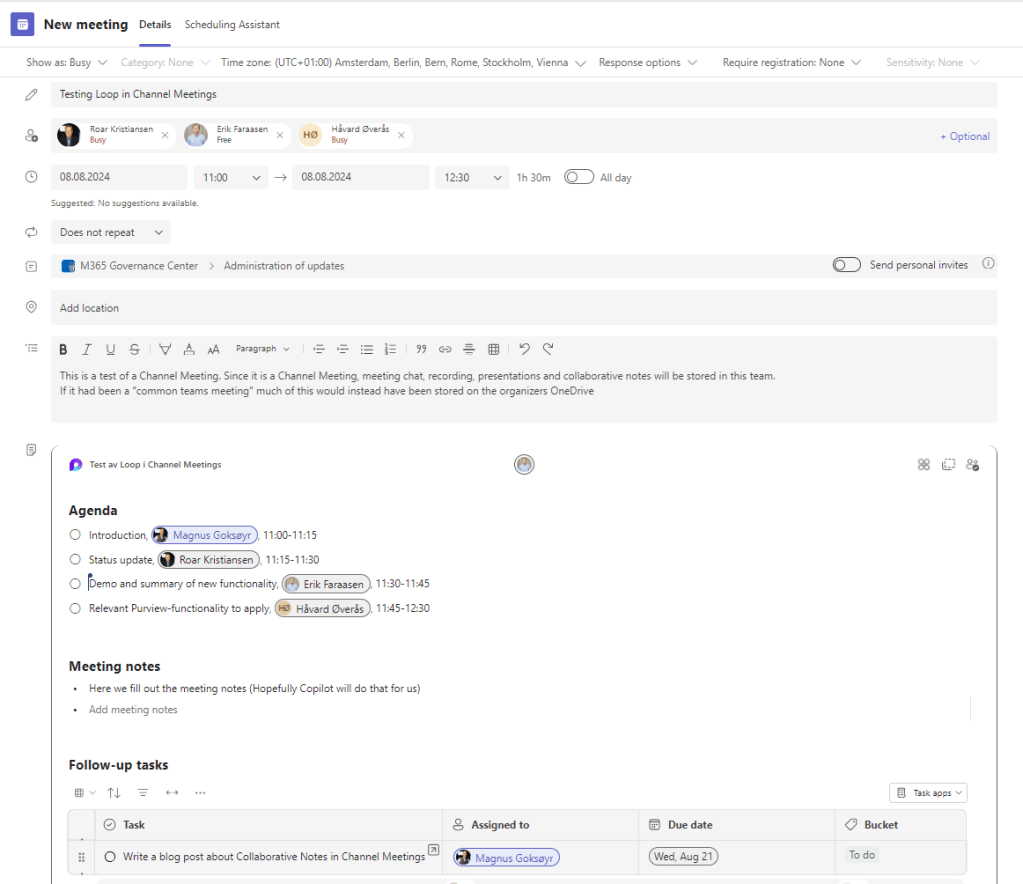The width and height of the screenshot is (1023, 884).
Task: Open the Task apps button
Action: [x=928, y=793]
